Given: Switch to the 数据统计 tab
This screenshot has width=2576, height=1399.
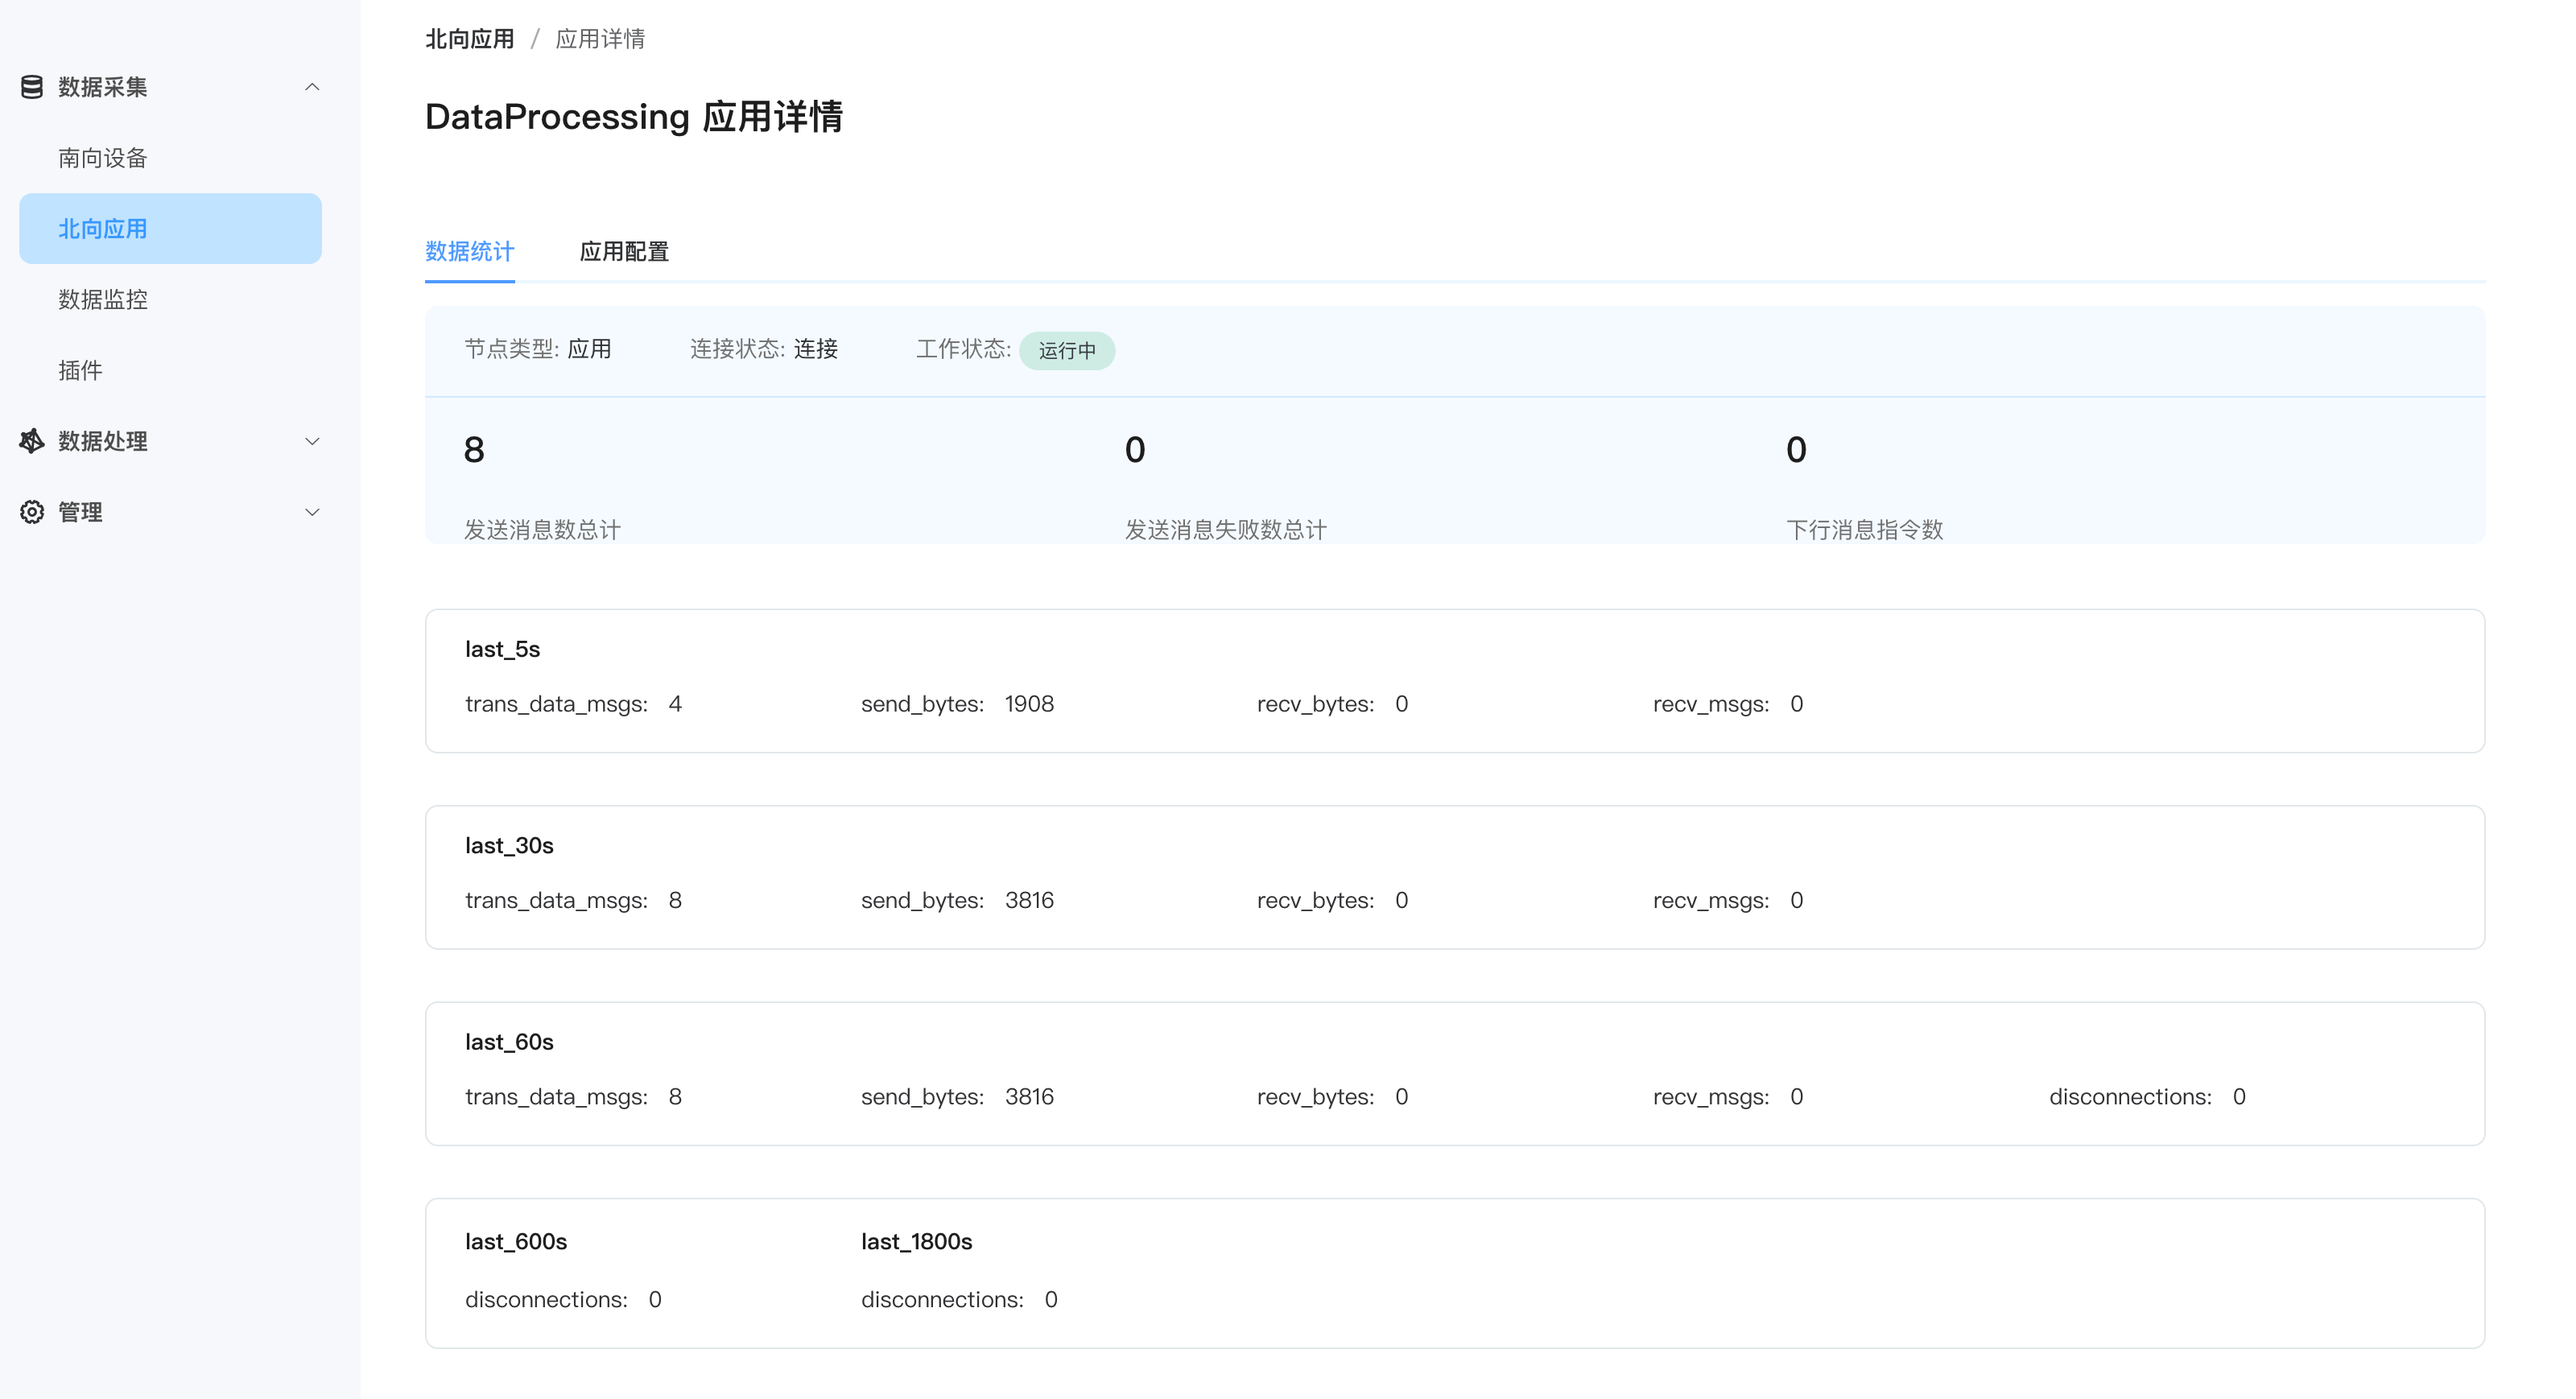Looking at the screenshot, I should [469, 251].
